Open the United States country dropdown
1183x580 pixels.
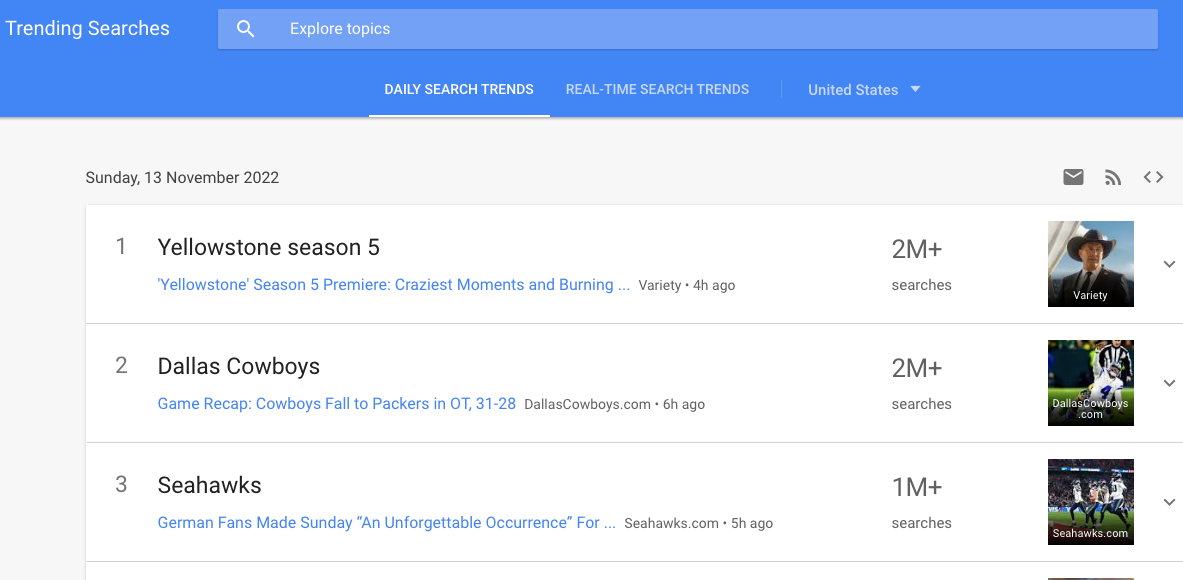(x=864, y=90)
